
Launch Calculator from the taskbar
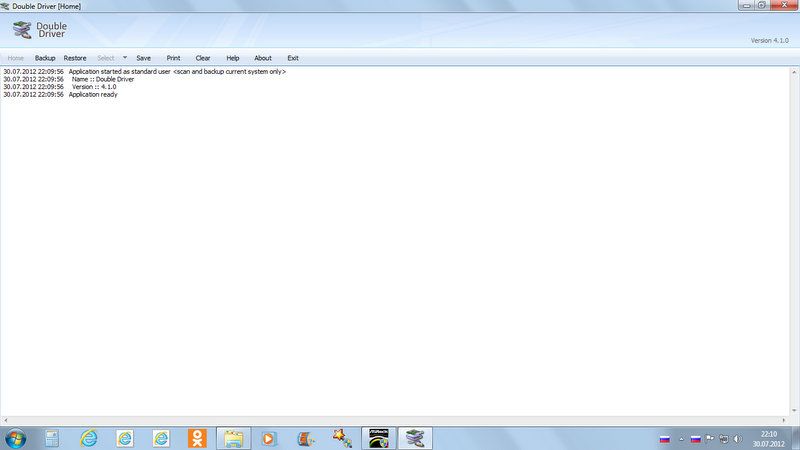52,438
